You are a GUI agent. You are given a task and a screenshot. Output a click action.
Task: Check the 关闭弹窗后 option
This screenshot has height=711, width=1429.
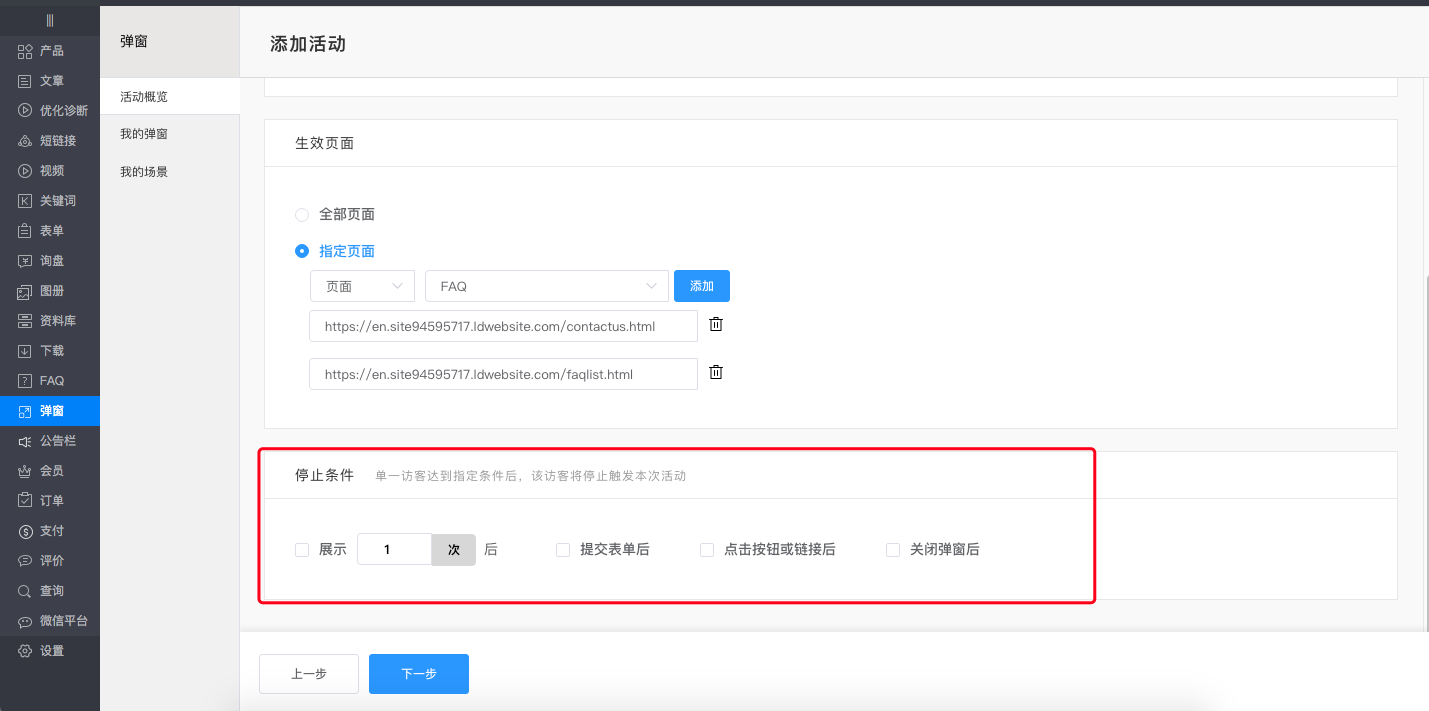click(x=892, y=549)
